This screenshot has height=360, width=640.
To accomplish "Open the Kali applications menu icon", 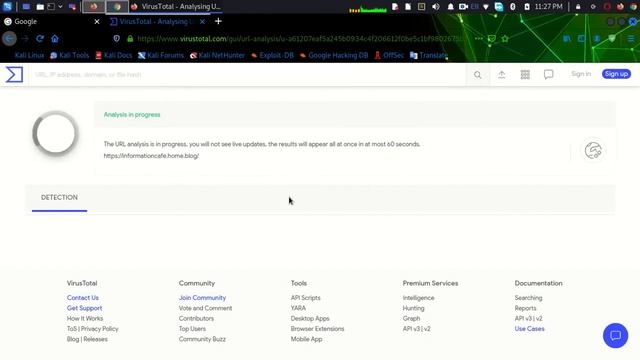I will click(x=7, y=7).
